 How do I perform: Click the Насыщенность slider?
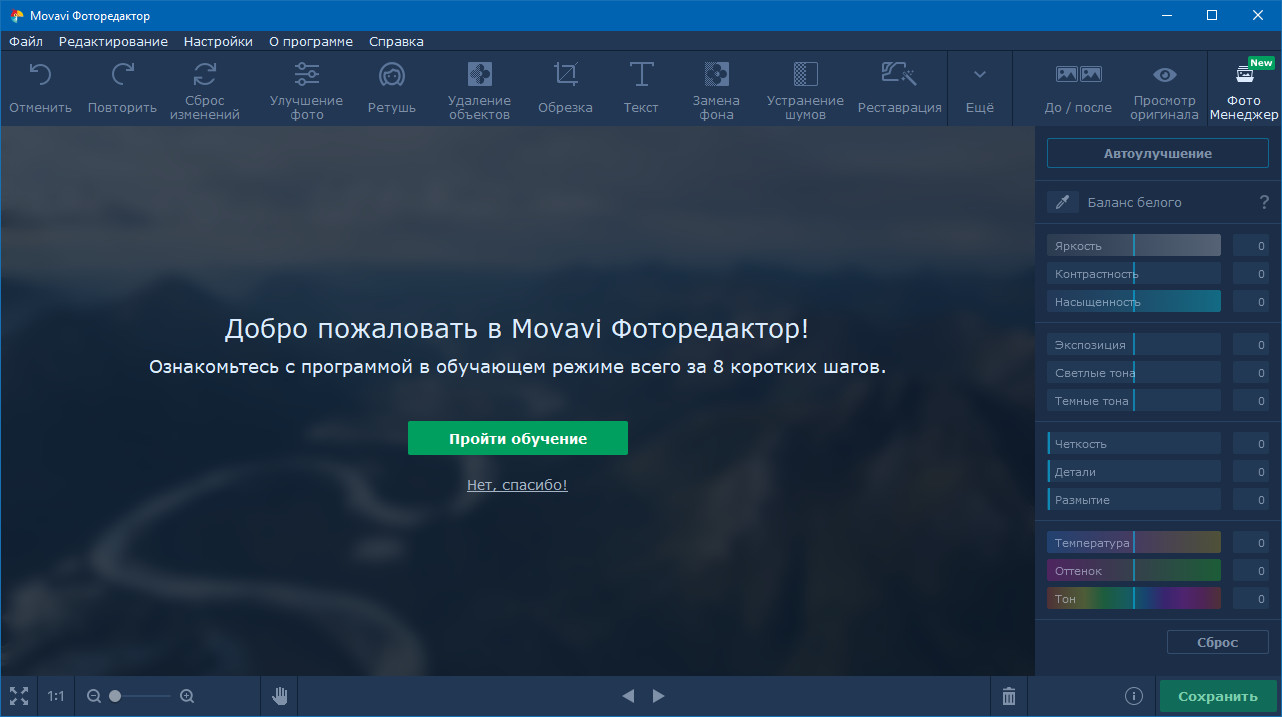[x=1134, y=301]
